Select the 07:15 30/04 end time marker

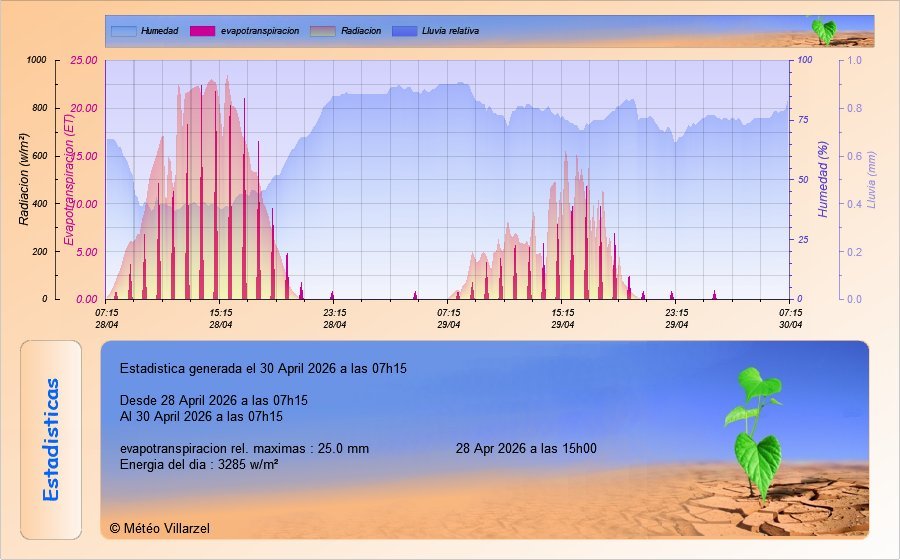790,318
